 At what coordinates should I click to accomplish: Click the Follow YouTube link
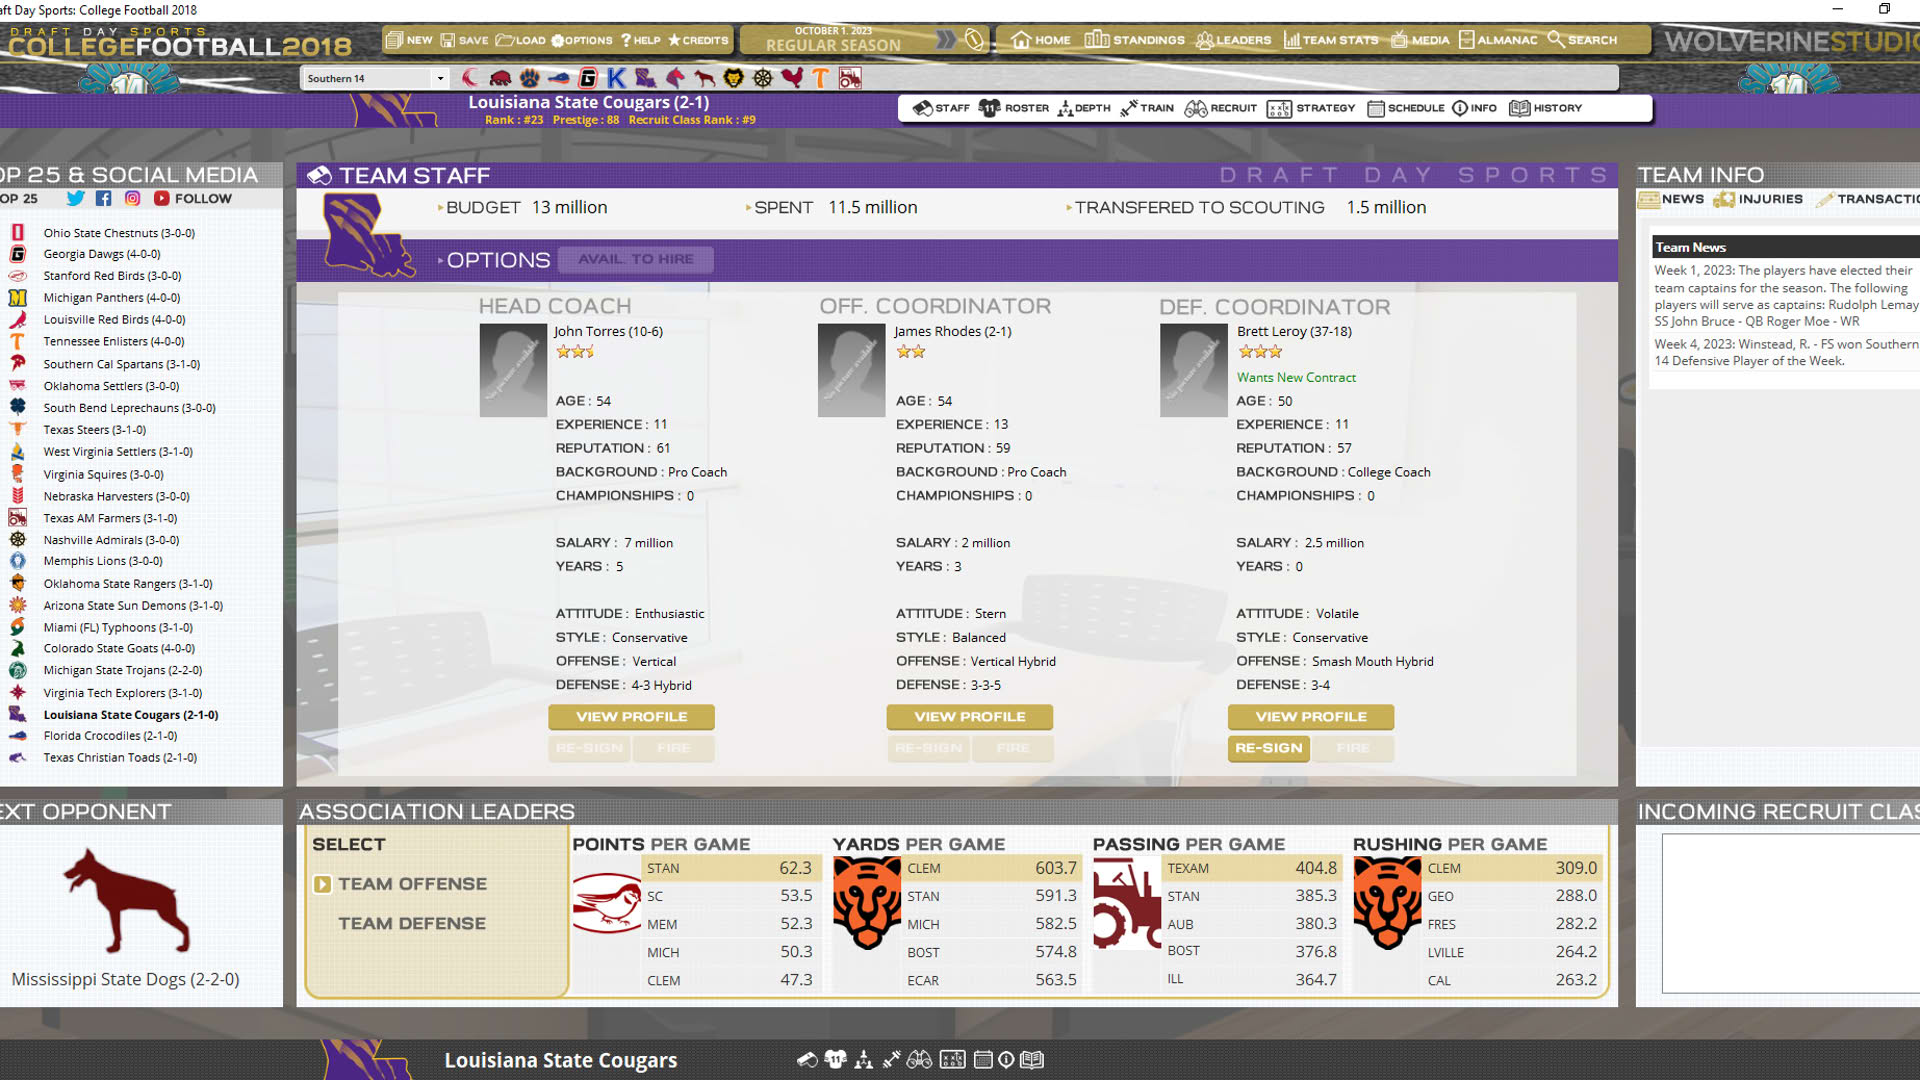click(x=192, y=198)
